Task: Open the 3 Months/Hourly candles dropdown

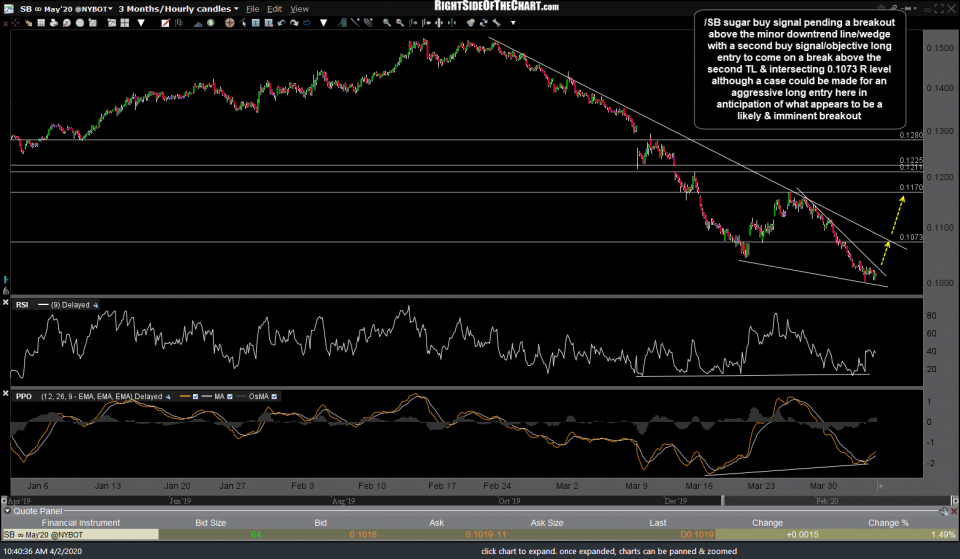Action: (x=180, y=8)
